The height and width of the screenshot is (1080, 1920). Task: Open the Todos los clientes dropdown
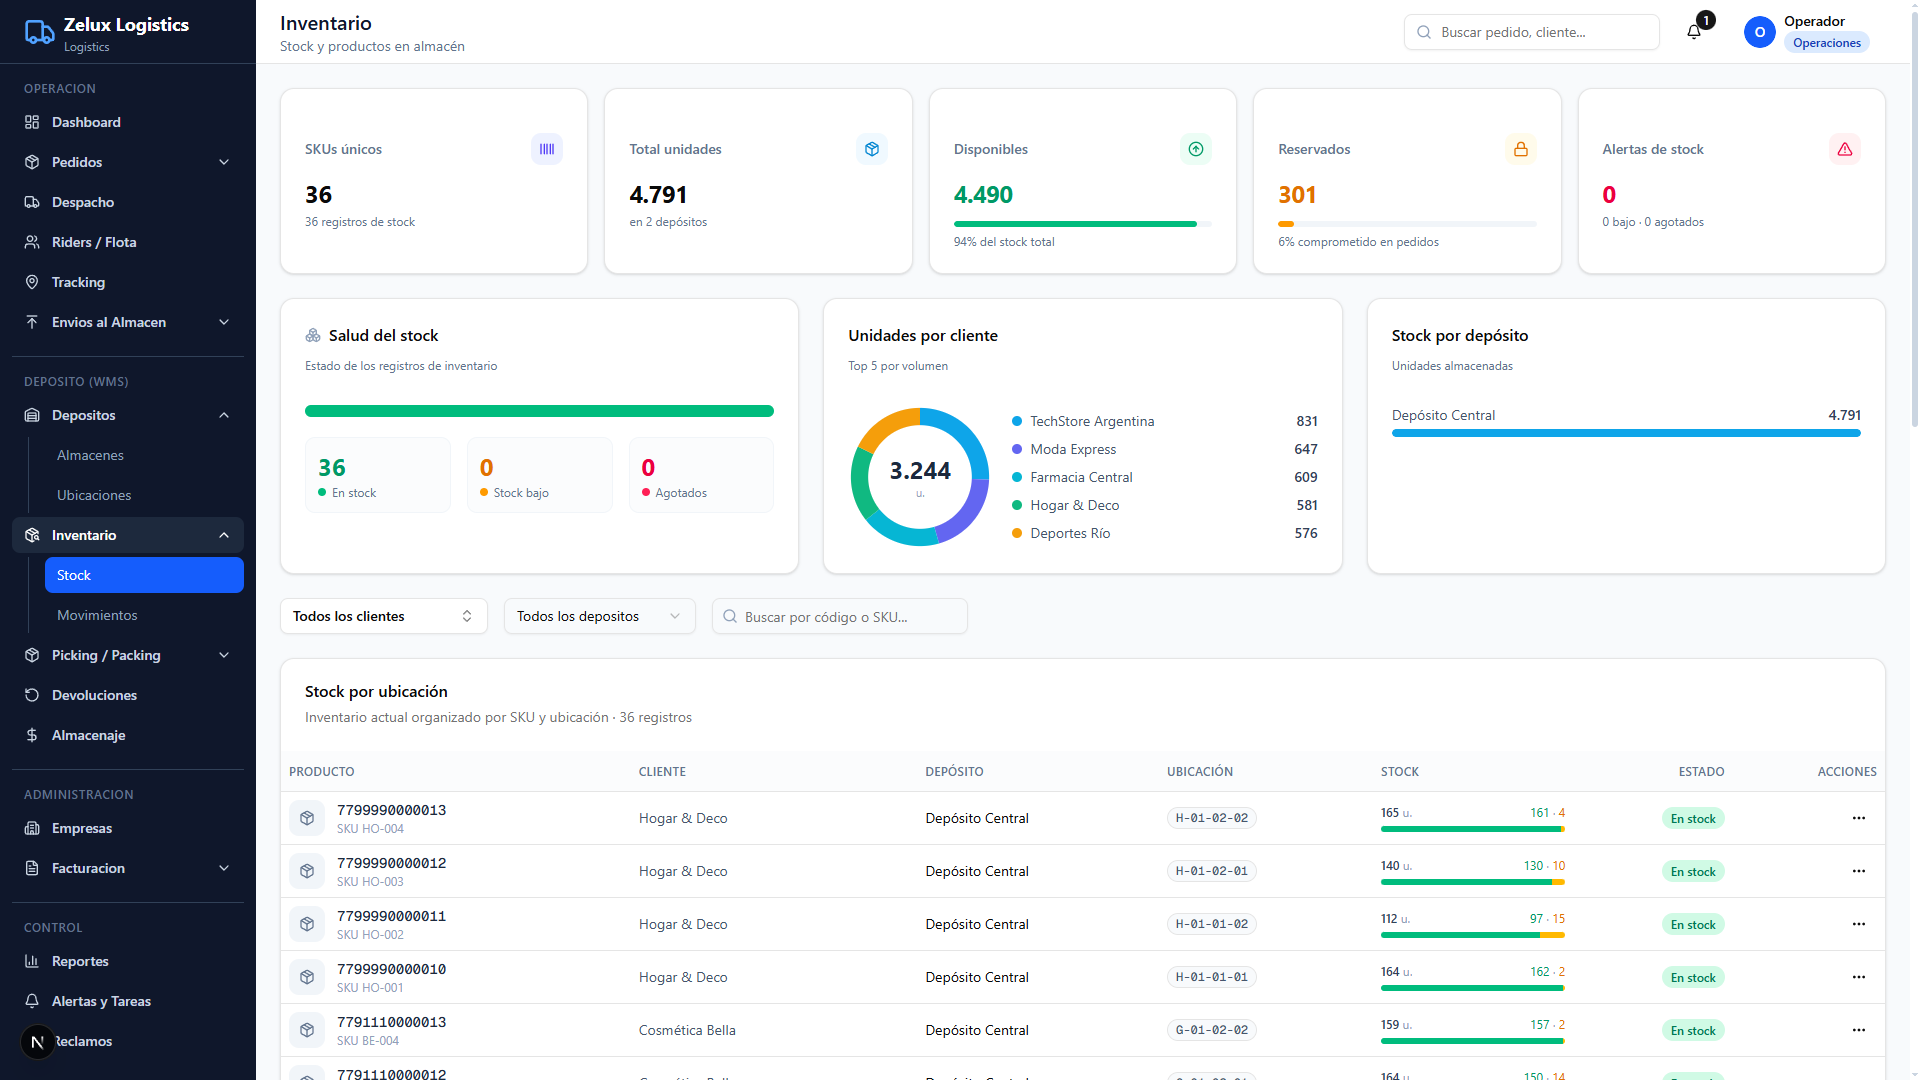click(x=384, y=616)
